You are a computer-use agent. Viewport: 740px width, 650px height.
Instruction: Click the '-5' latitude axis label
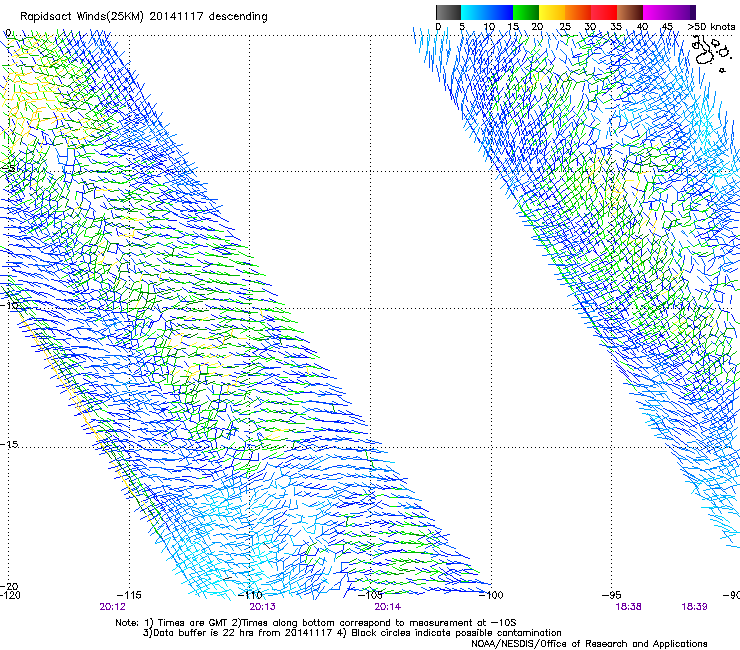coord(9,169)
